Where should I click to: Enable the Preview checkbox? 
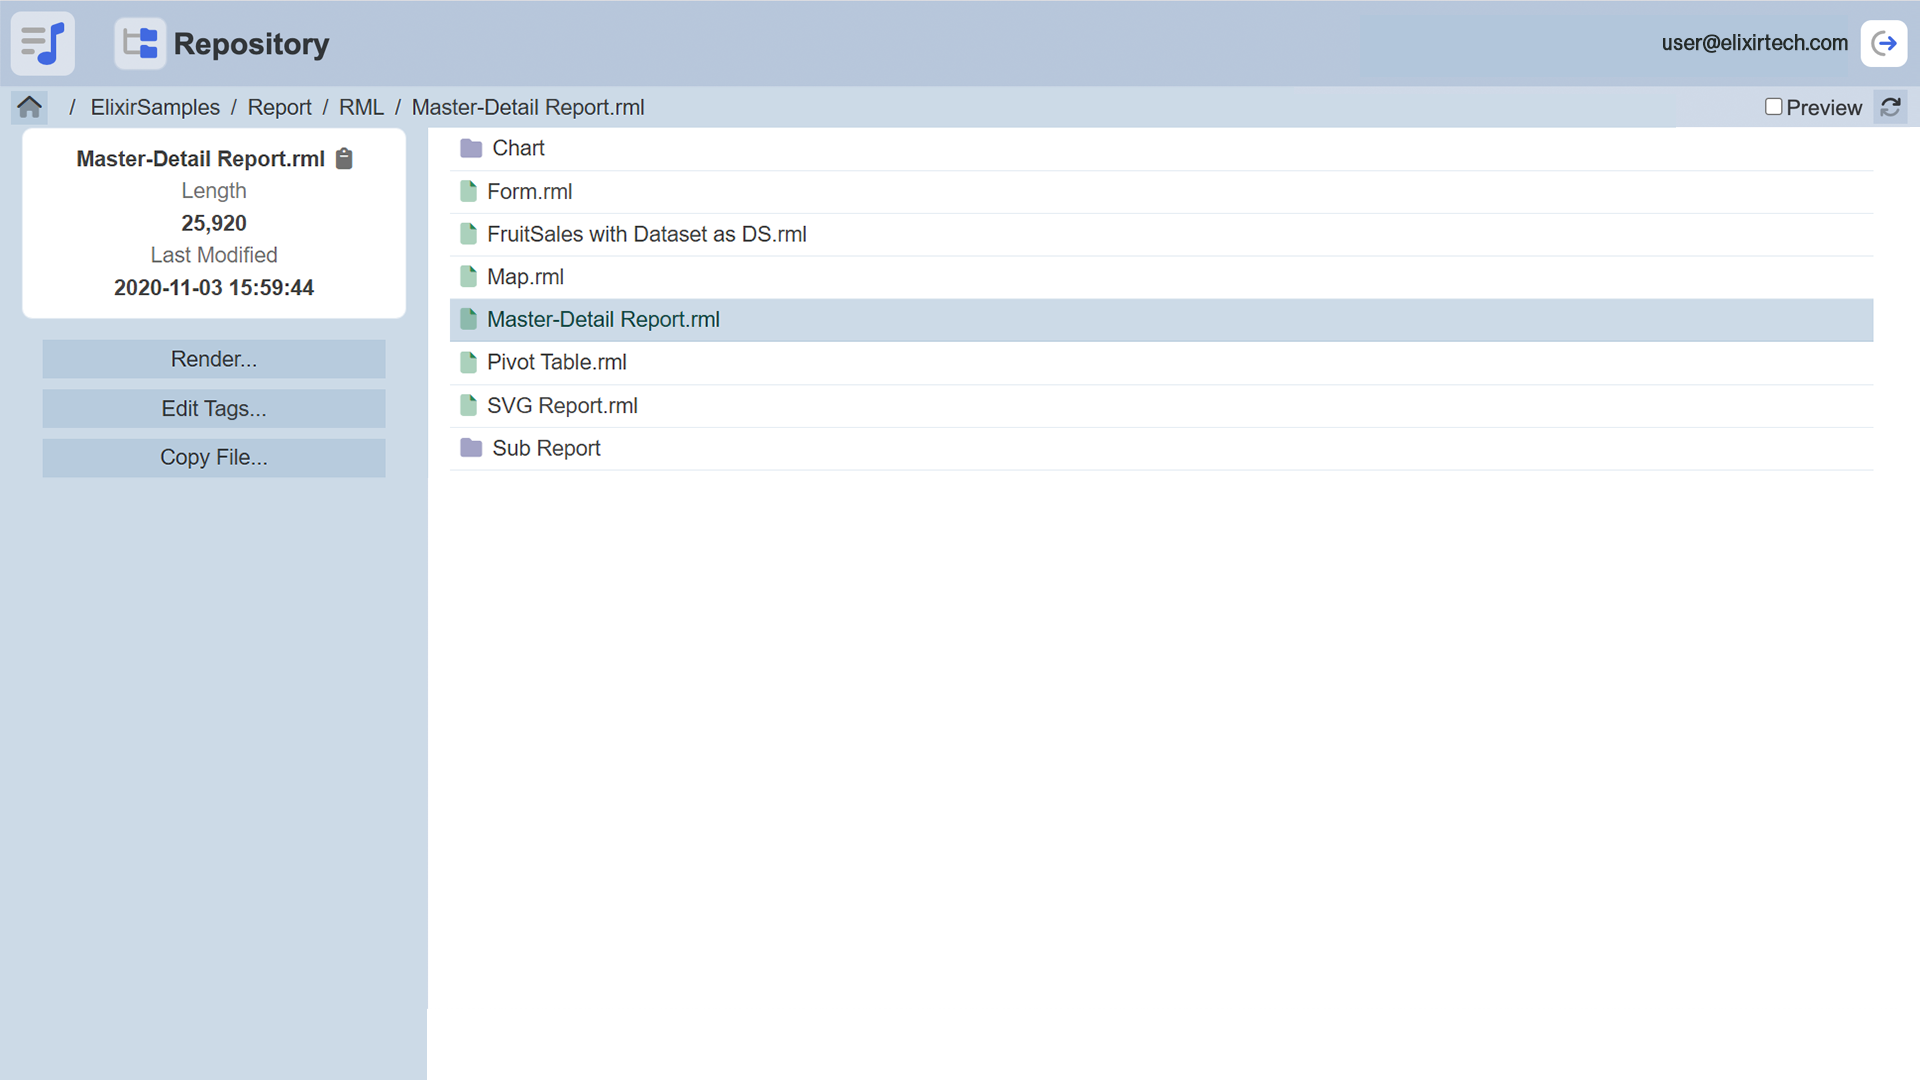click(x=1773, y=107)
